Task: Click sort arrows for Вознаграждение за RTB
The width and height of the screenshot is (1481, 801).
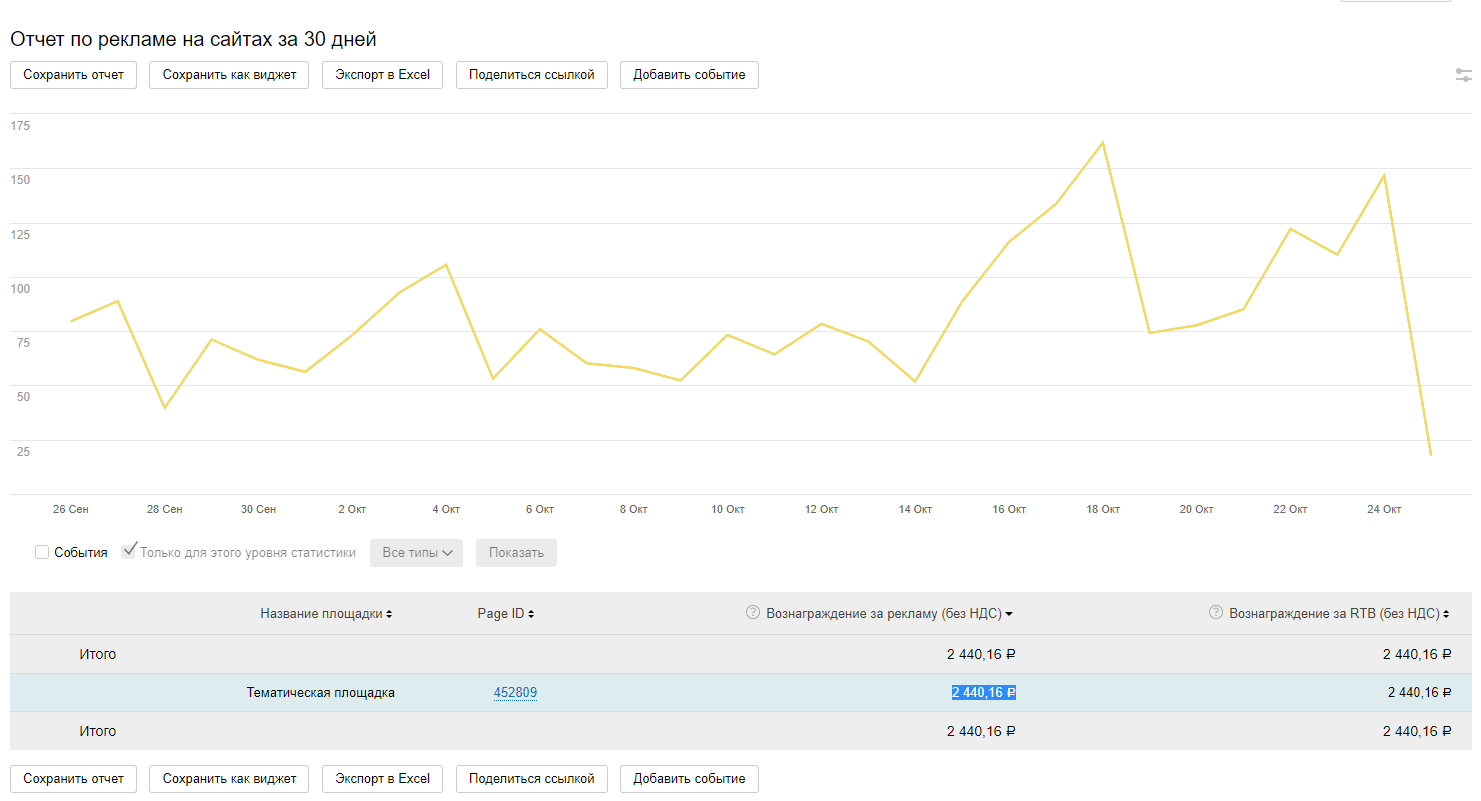Action: [1446, 614]
